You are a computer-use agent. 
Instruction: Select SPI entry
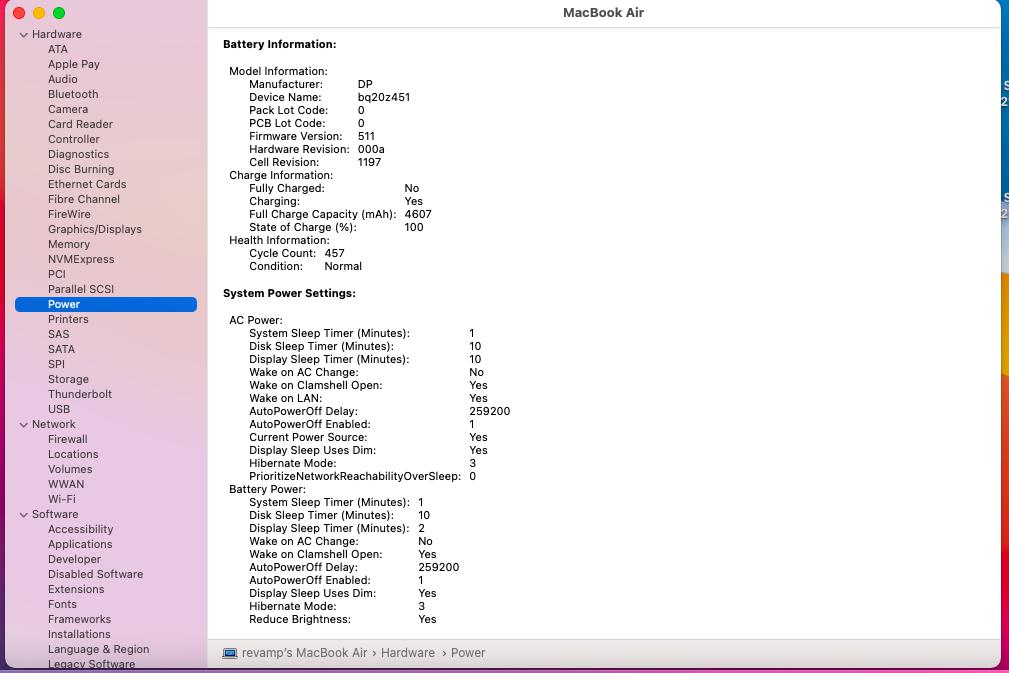click(x=56, y=364)
